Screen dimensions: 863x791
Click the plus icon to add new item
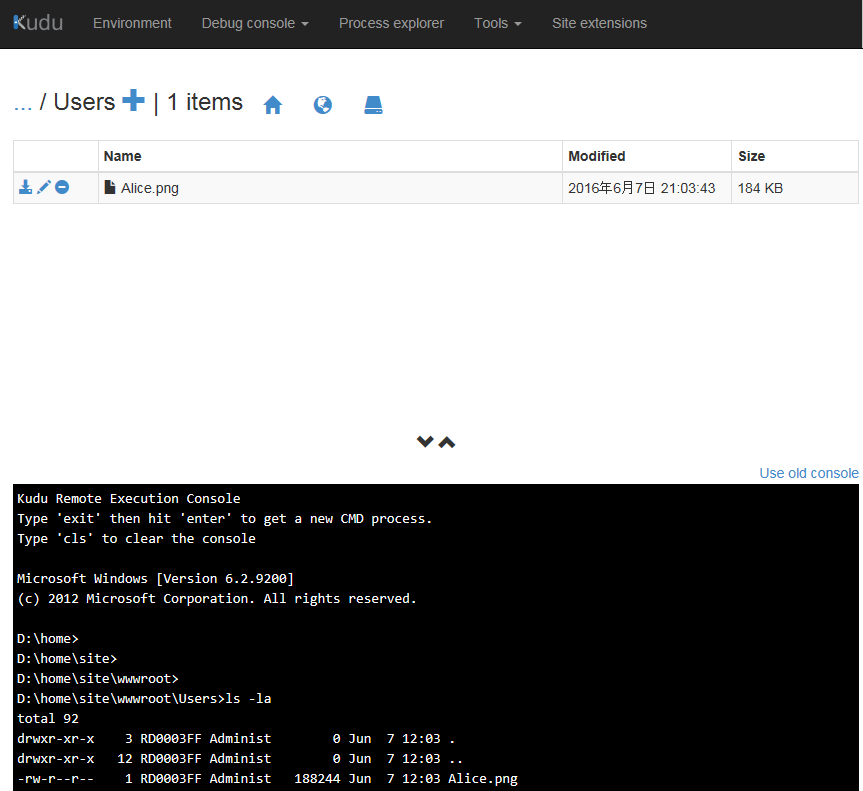[133, 100]
